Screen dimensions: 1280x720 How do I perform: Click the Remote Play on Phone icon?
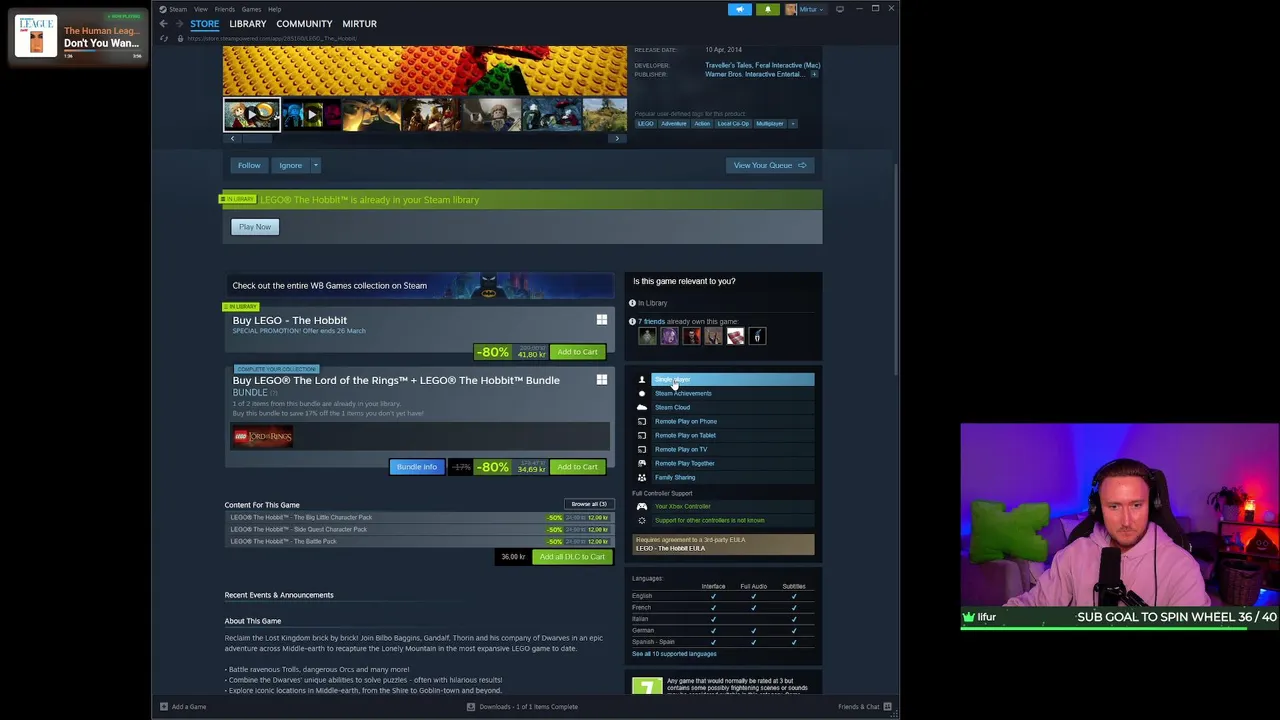642,421
